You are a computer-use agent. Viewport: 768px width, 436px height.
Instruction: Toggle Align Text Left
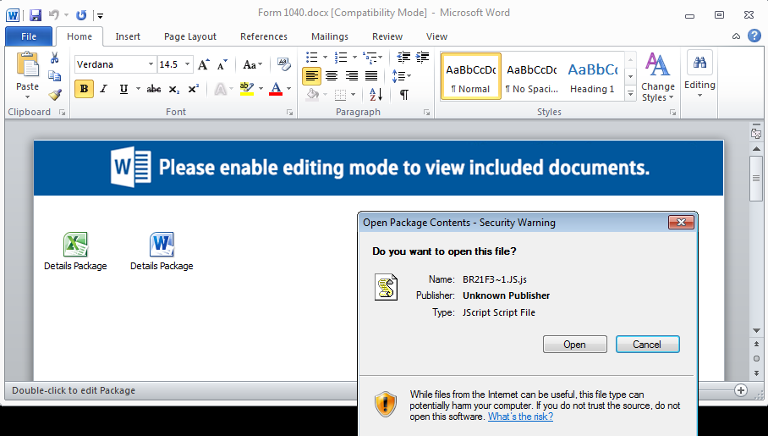click(312, 76)
